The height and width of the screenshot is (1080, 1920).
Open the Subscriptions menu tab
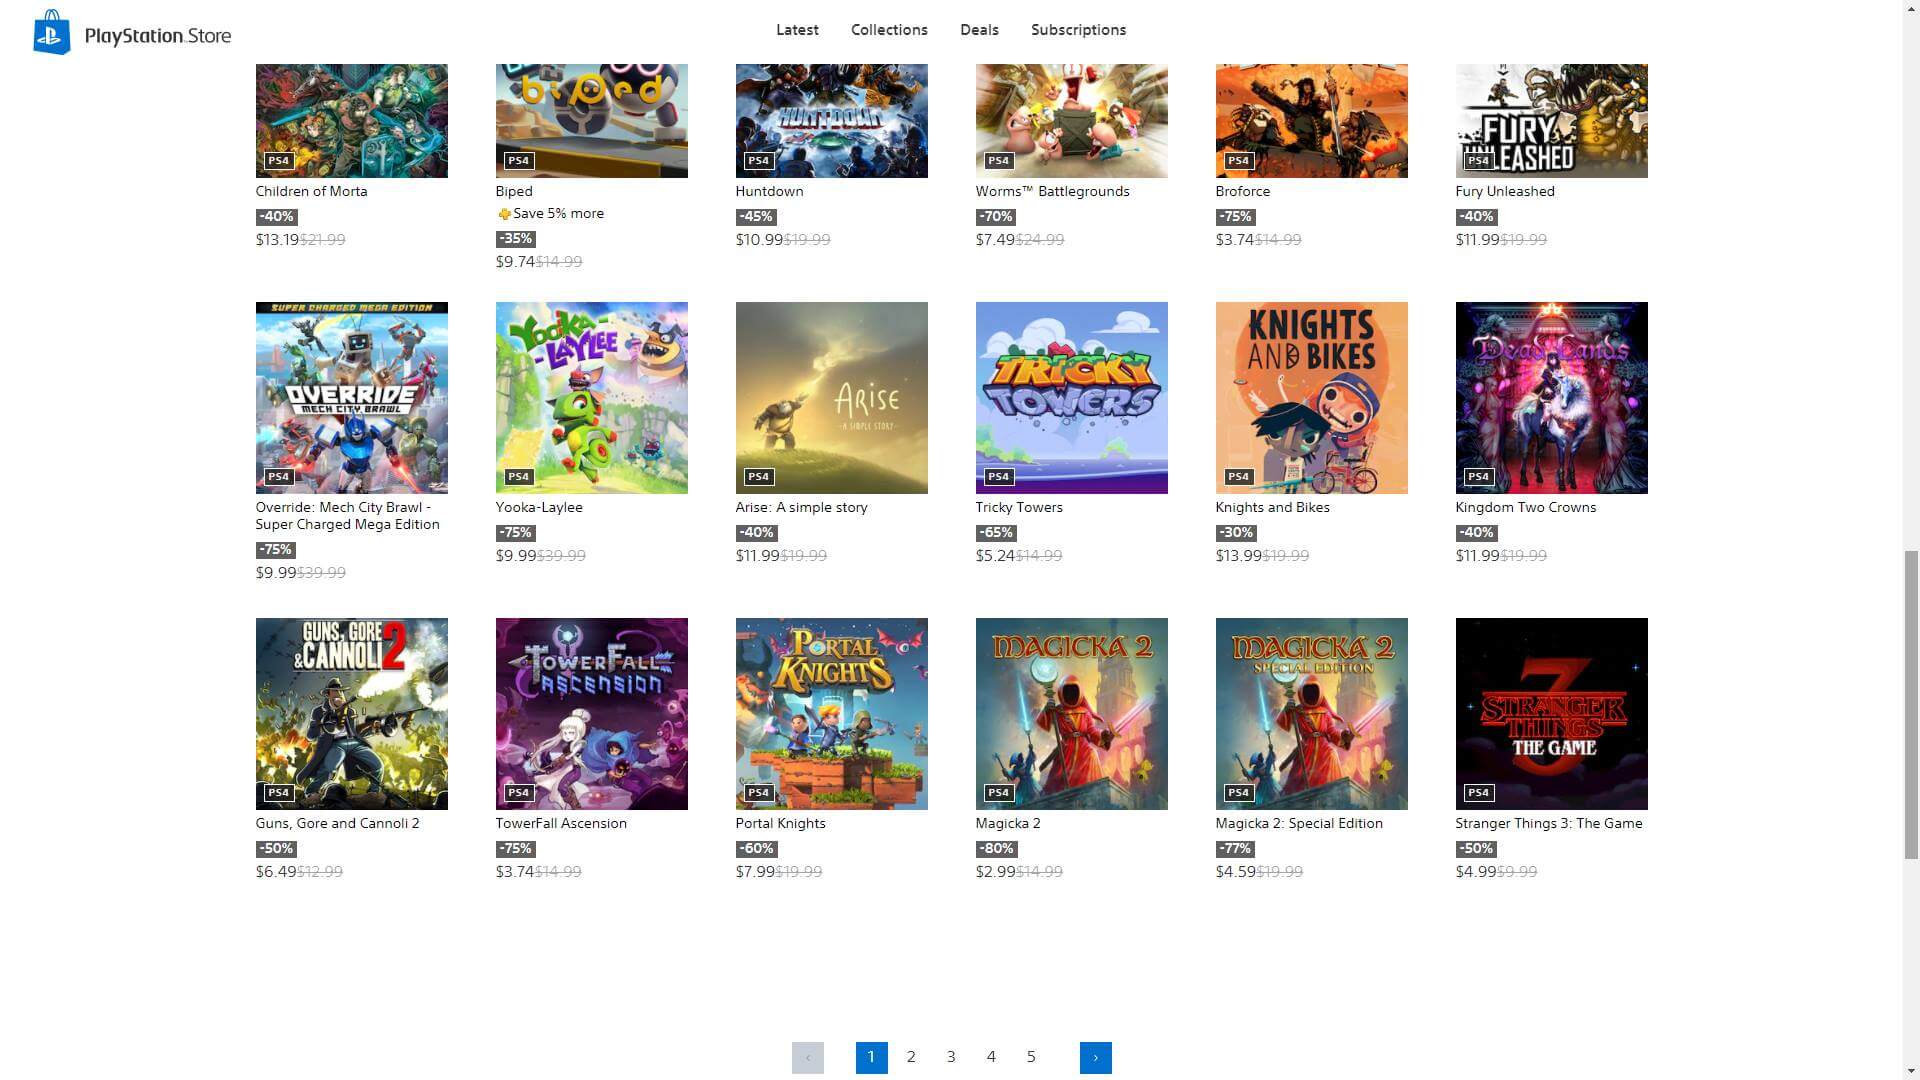coord(1078,30)
